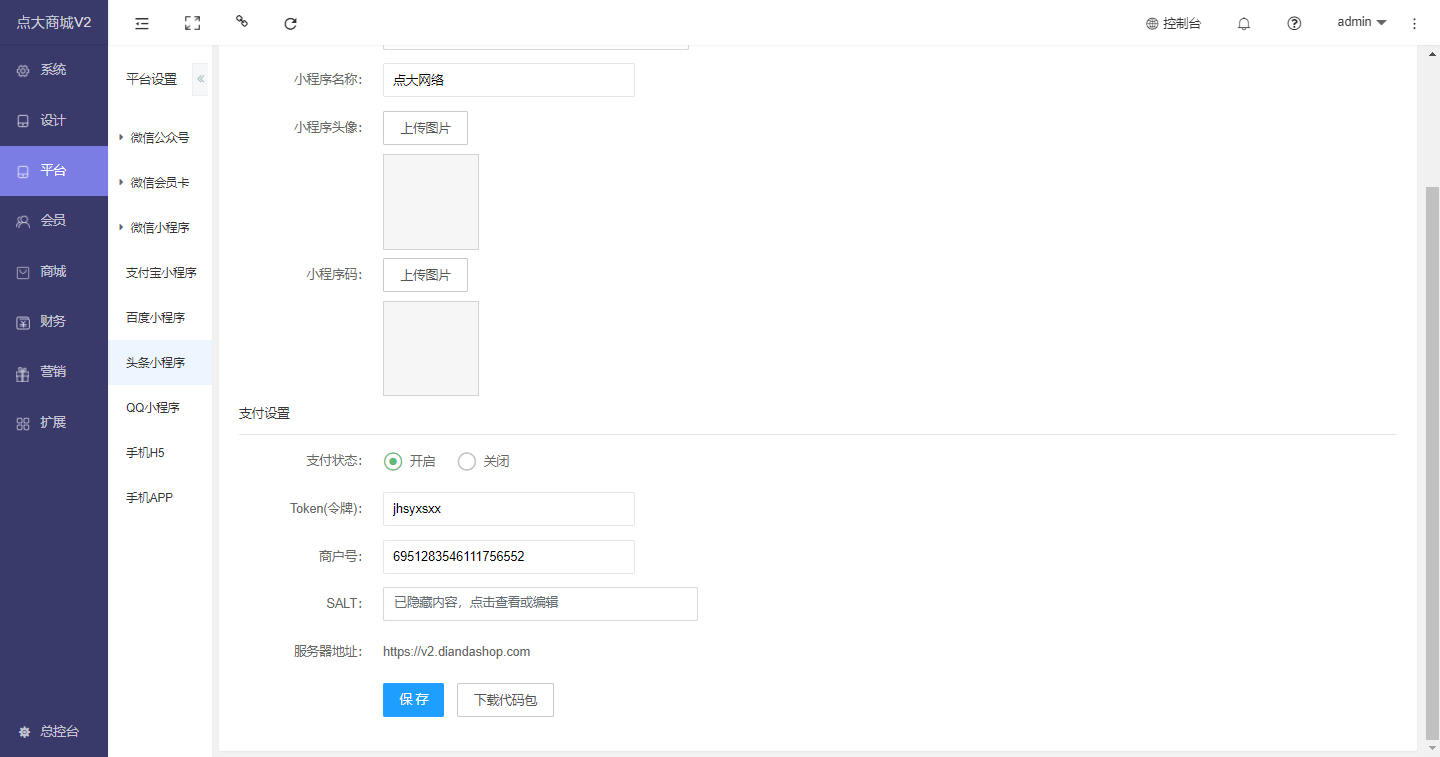The height and width of the screenshot is (757, 1440).
Task: Click the 下载代码包 button
Action: click(x=505, y=700)
